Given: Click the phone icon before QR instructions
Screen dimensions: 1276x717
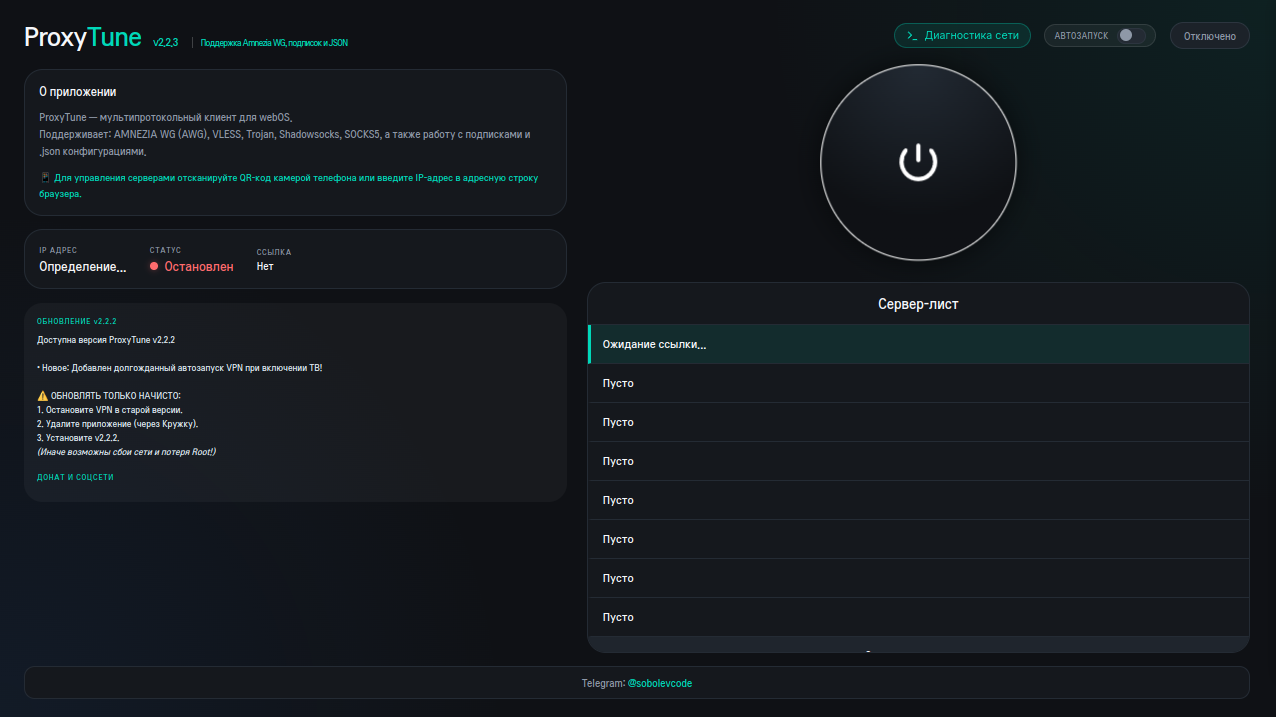Looking at the screenshot, I should [x=45, y=178].
